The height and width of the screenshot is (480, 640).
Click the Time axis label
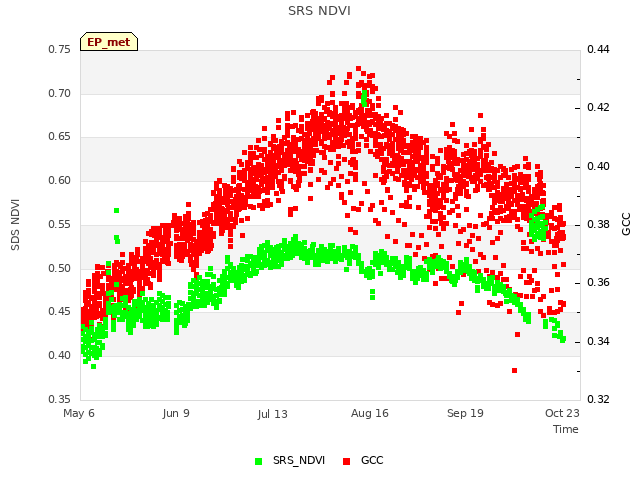point(566,429)
